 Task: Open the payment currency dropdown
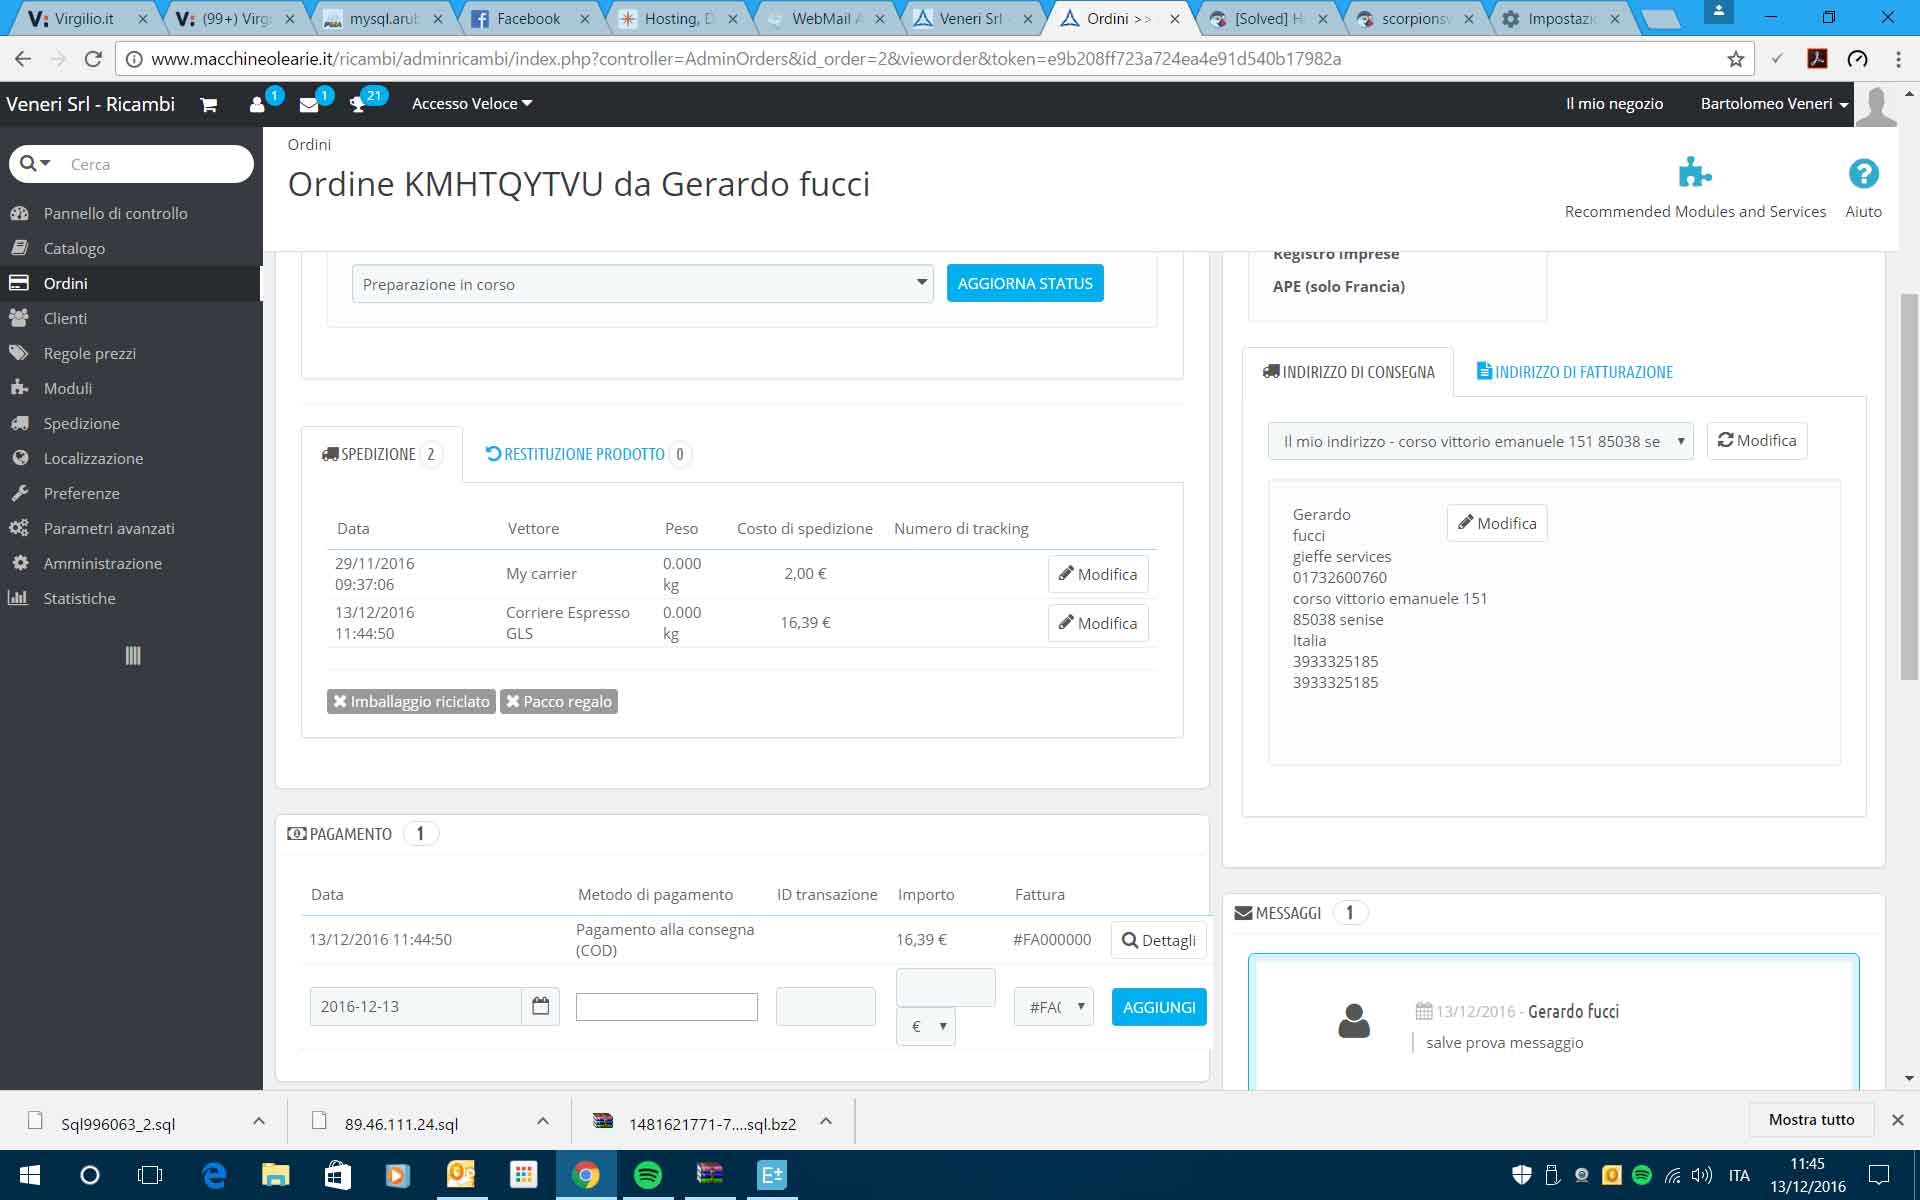(x=926, y=1026)
